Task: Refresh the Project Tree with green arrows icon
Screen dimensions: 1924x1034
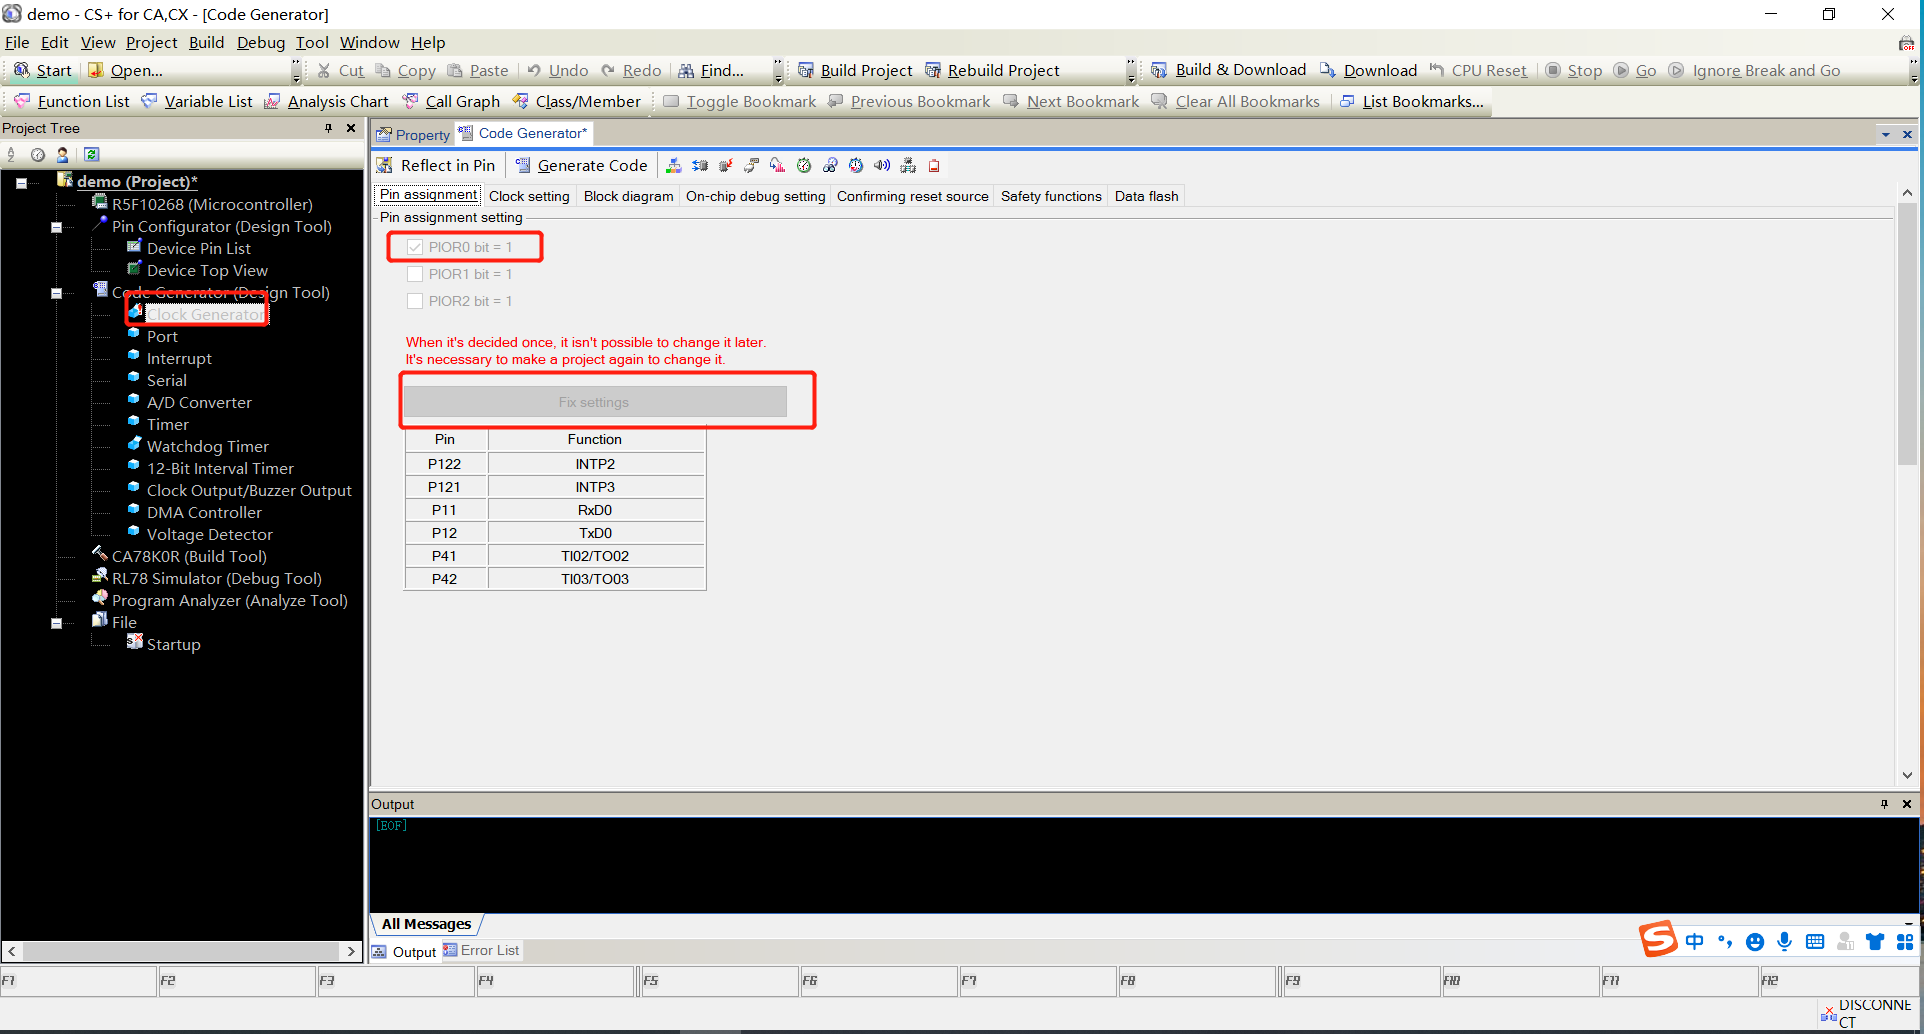Action: 92,154
